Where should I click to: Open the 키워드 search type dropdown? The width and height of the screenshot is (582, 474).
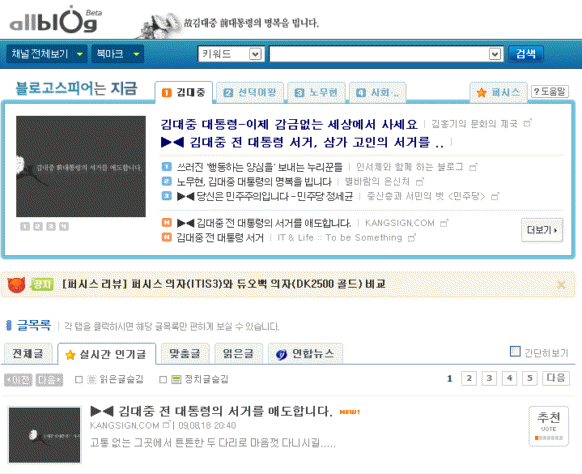pos(231,54)
